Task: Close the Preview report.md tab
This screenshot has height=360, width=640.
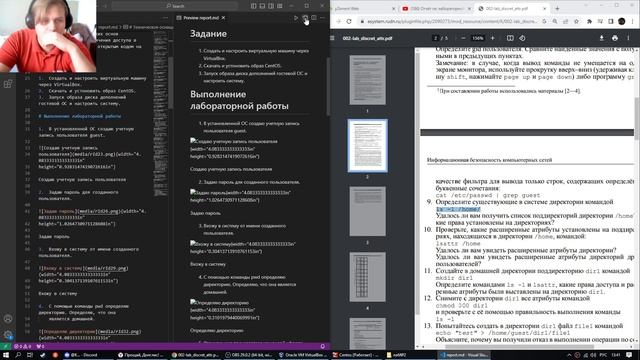Action: coord(223,18)
